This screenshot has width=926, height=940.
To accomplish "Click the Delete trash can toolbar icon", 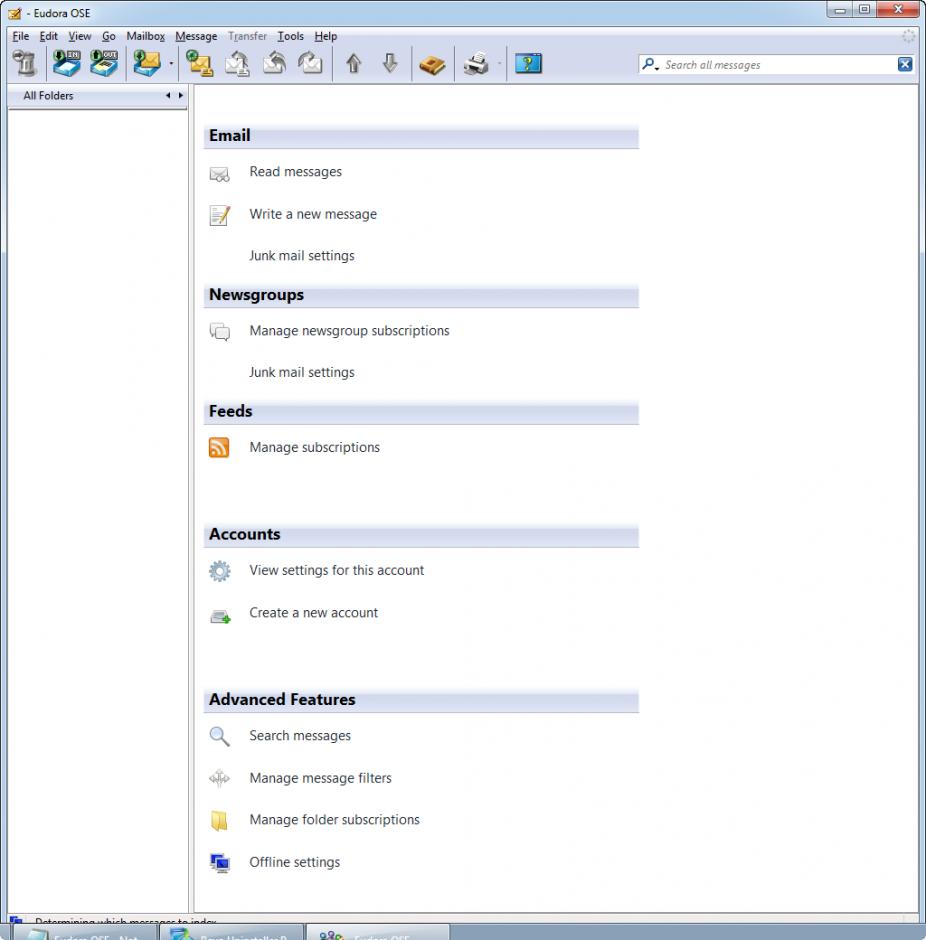I will point(25,64).
